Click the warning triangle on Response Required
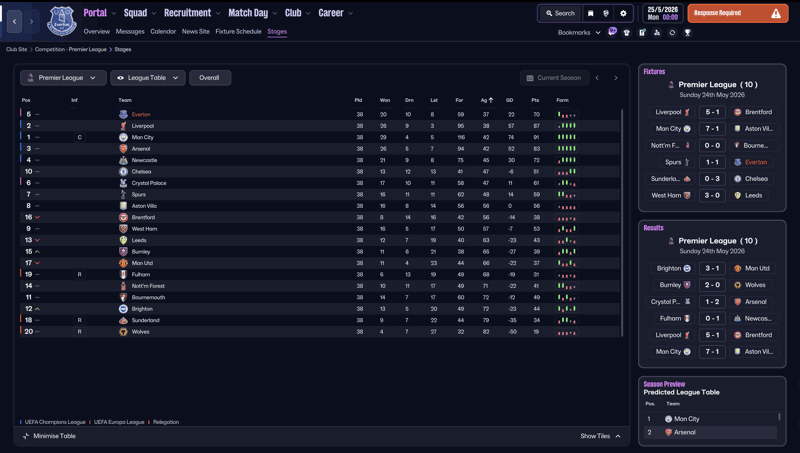Screen dimensions: 800x453 pyautogui.click(x=776, y=13)
